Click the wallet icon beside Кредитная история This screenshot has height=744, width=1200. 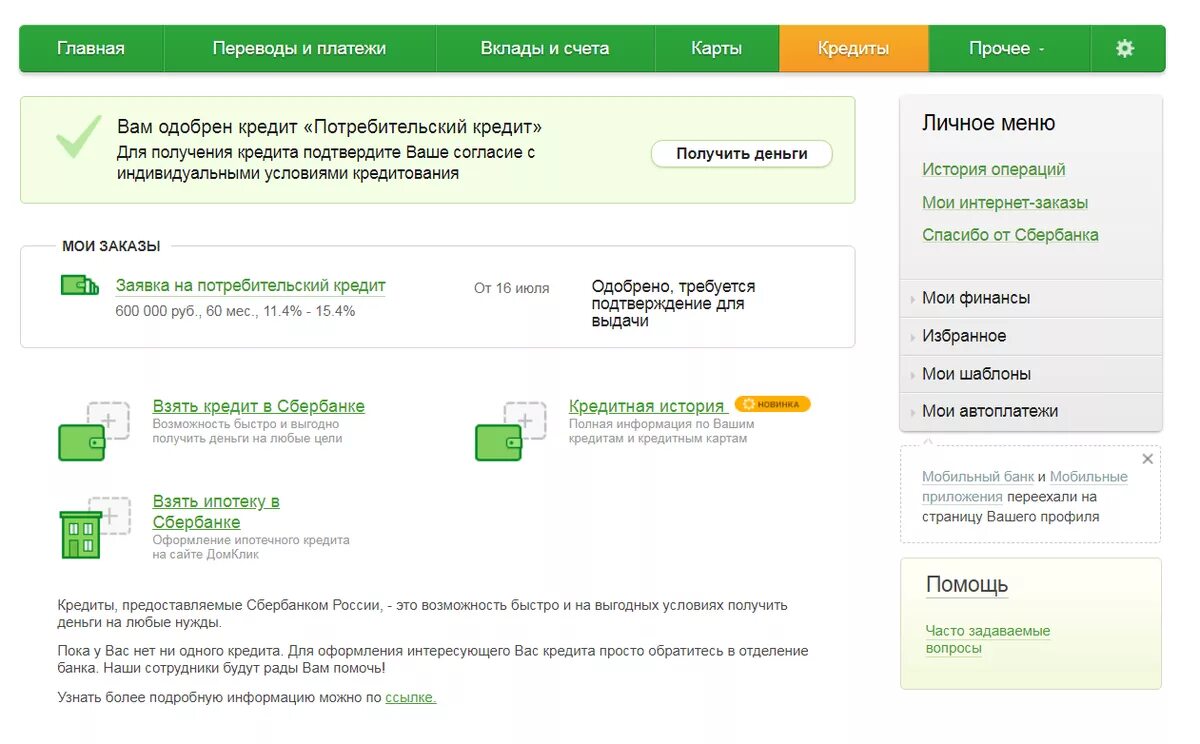click(510, 431)
